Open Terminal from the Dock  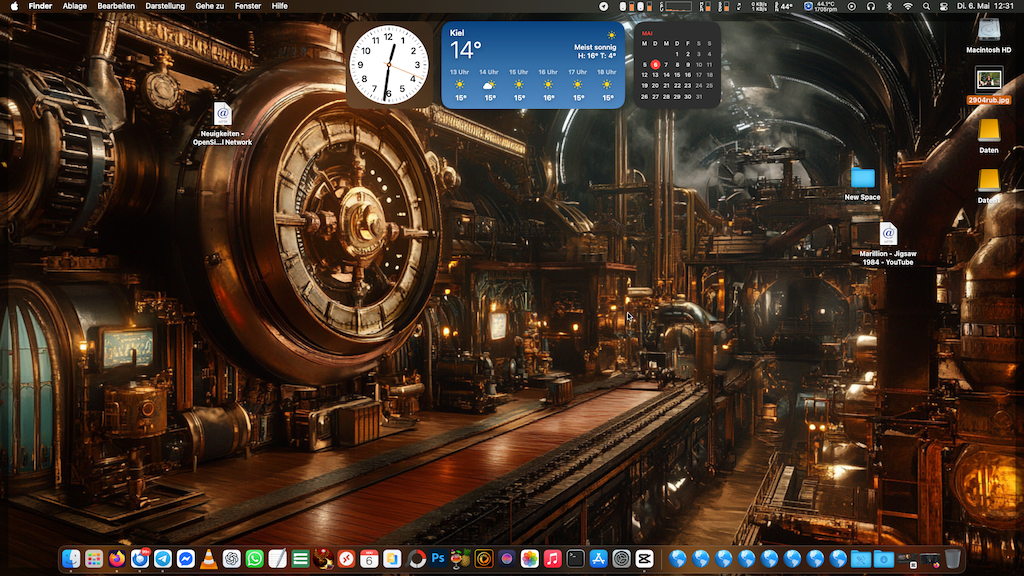[x=575, y=559]
